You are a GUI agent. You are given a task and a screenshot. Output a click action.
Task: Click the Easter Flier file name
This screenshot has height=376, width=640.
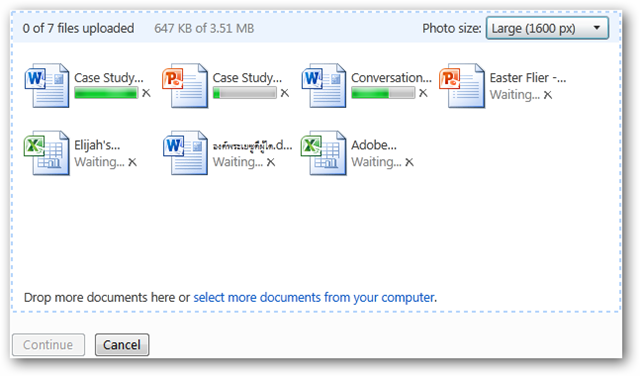point(528,78)
